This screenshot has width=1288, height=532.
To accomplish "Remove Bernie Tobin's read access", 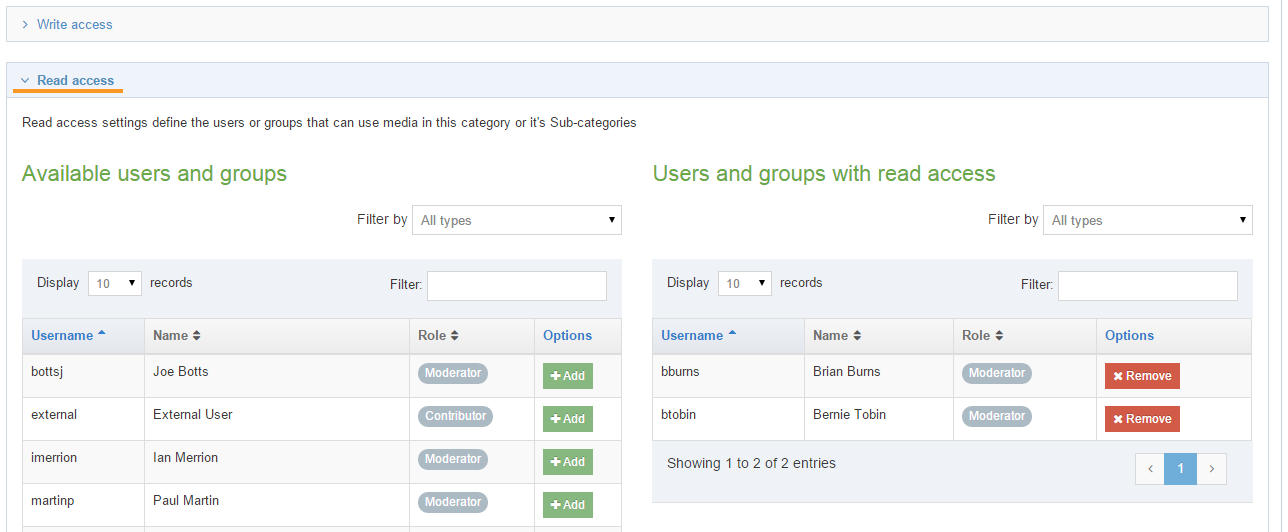I will [1141, 419].
